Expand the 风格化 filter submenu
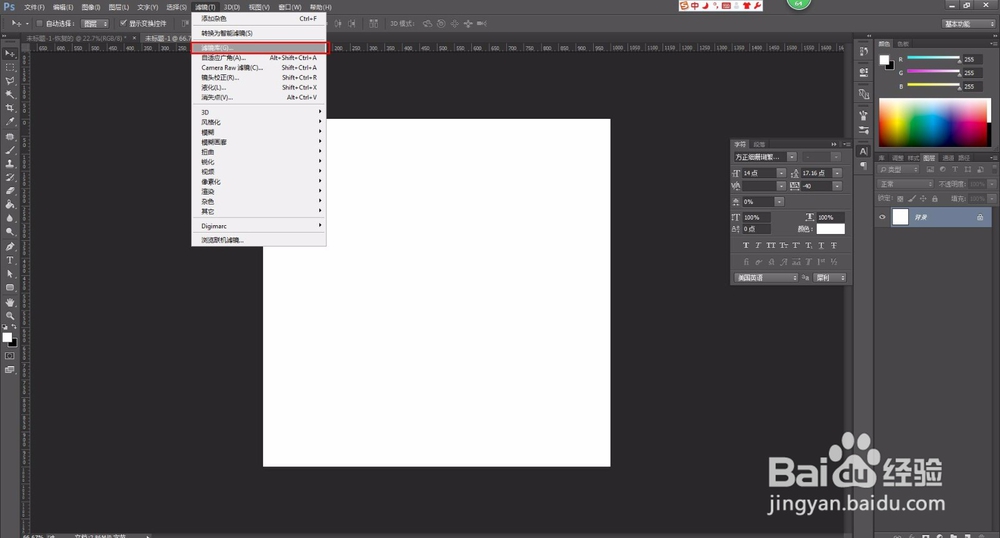 (x=259, y=122)
